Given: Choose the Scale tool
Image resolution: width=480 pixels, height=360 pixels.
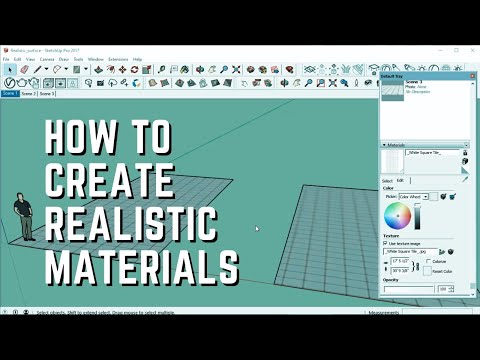Looking at the screenshot, I should pos(146,70).
